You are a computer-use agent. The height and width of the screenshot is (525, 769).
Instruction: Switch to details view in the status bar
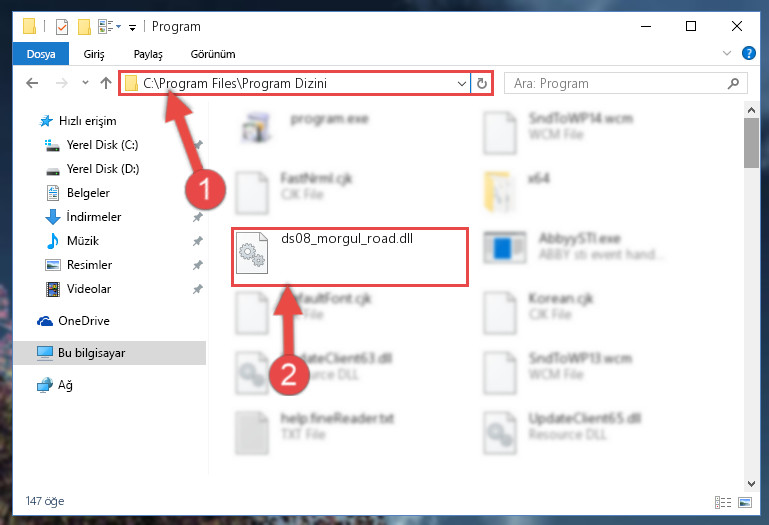pos(723,502)
